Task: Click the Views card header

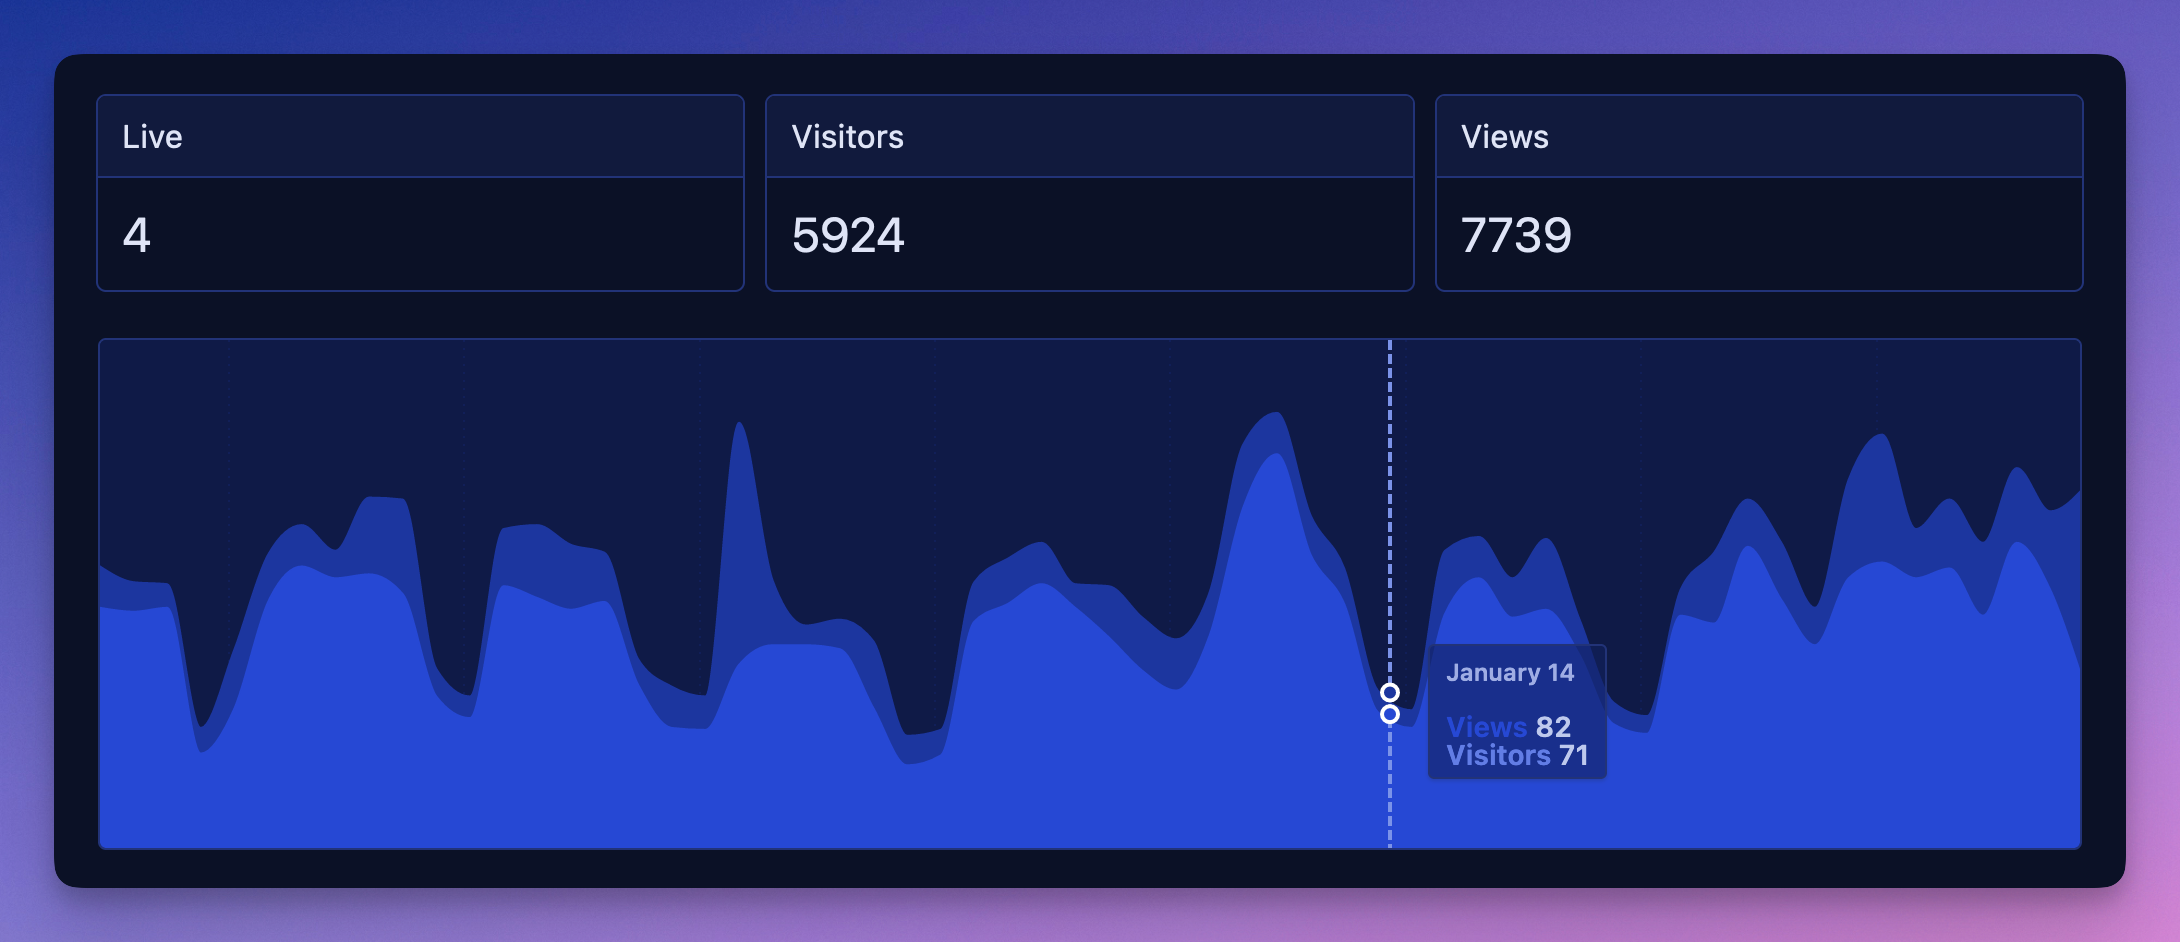Action: point(1759,137)
